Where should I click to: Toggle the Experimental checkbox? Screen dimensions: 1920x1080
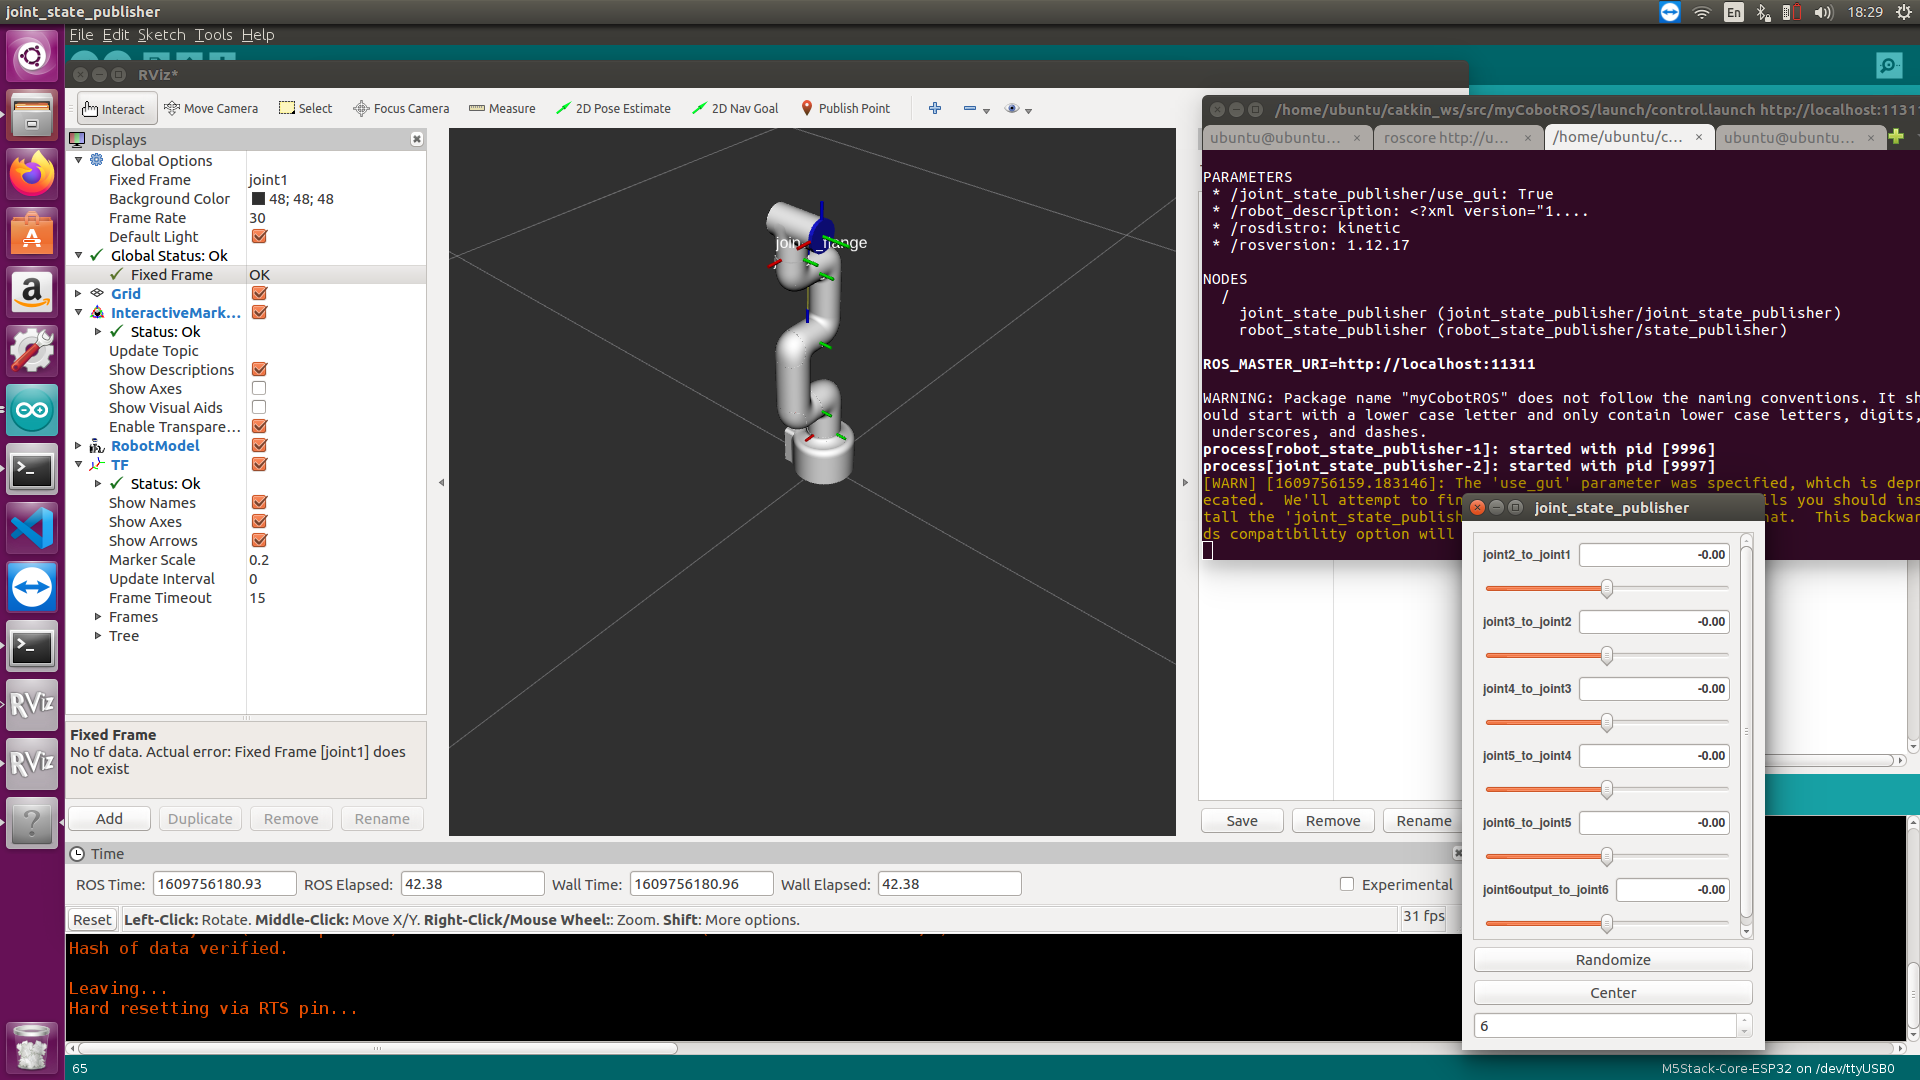[x=1347, y=884]
